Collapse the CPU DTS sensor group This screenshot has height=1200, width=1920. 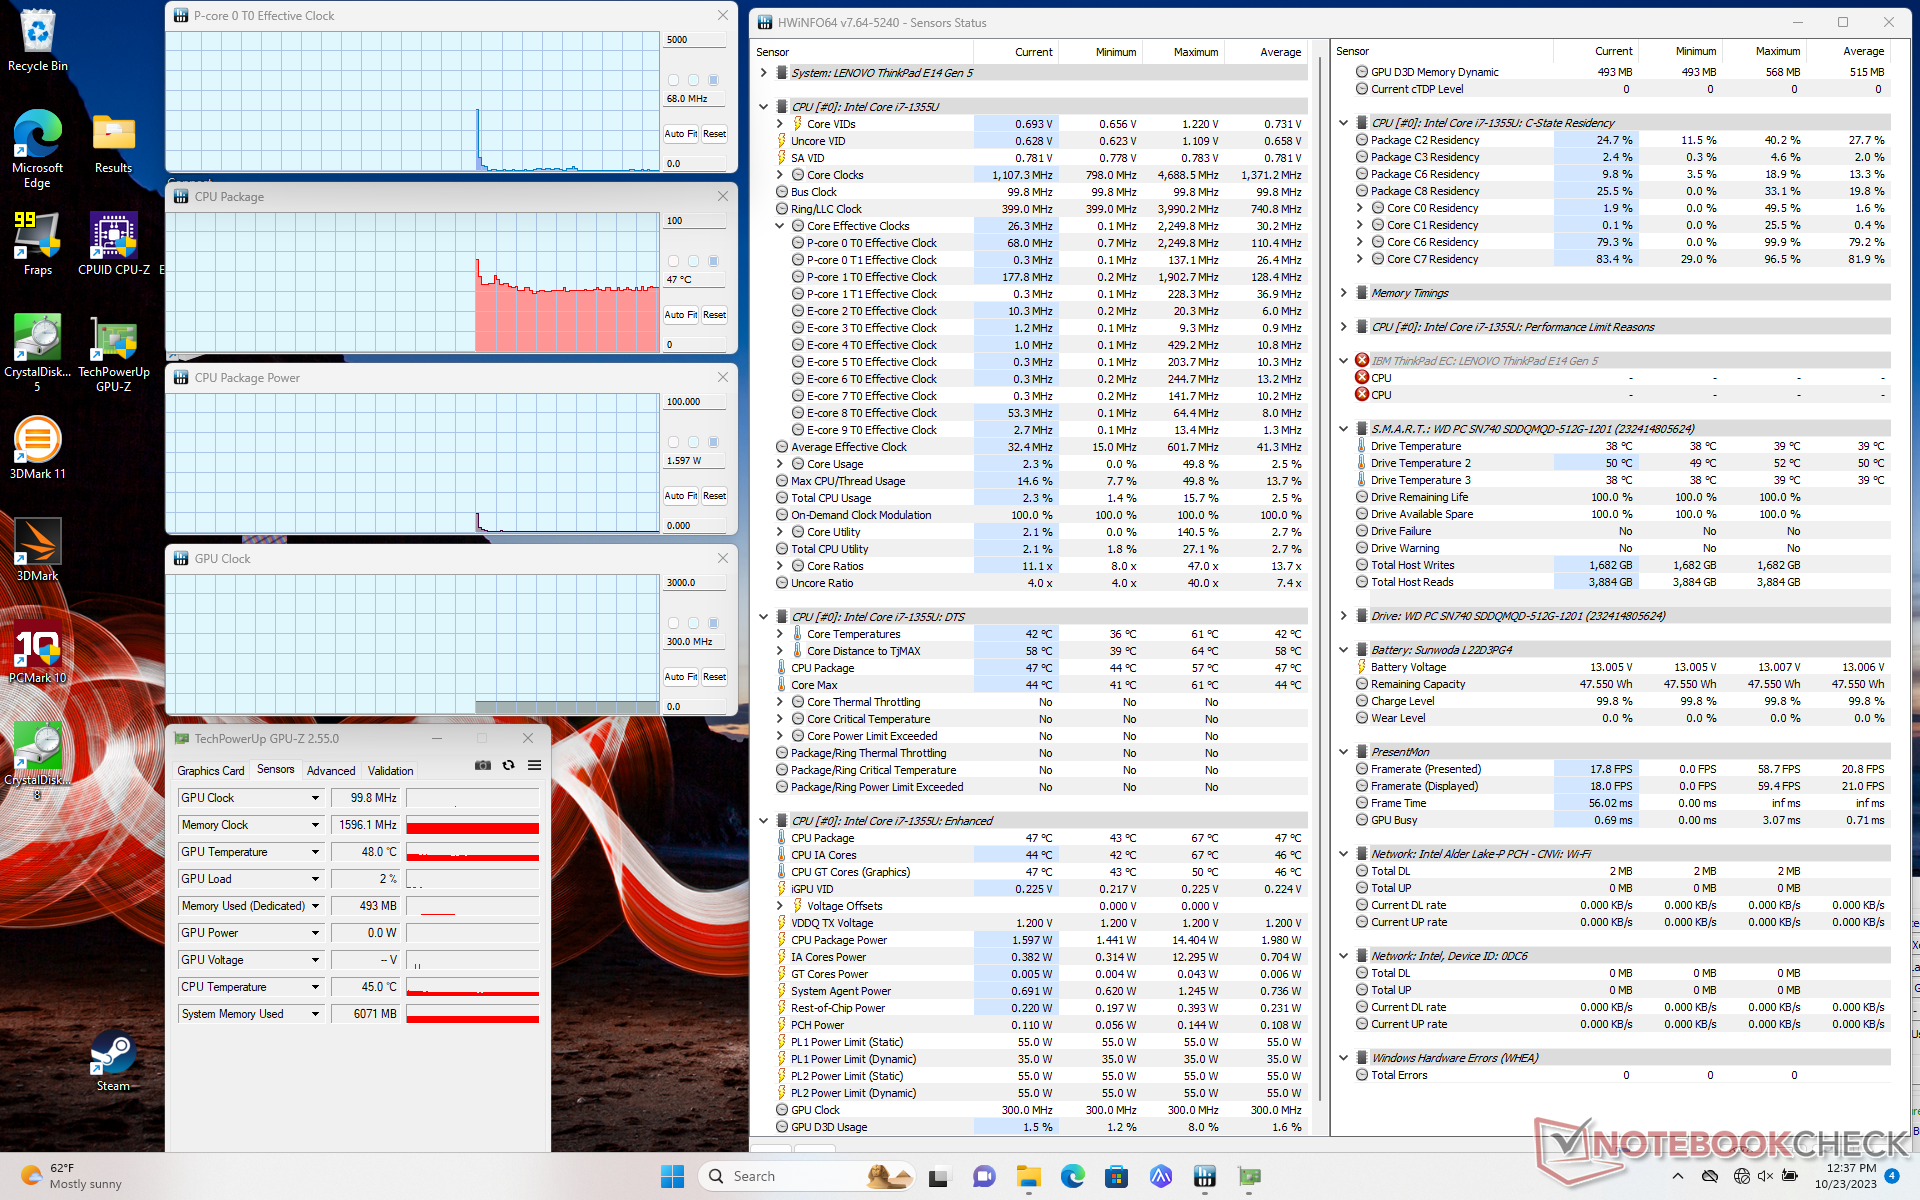point(764,617)
